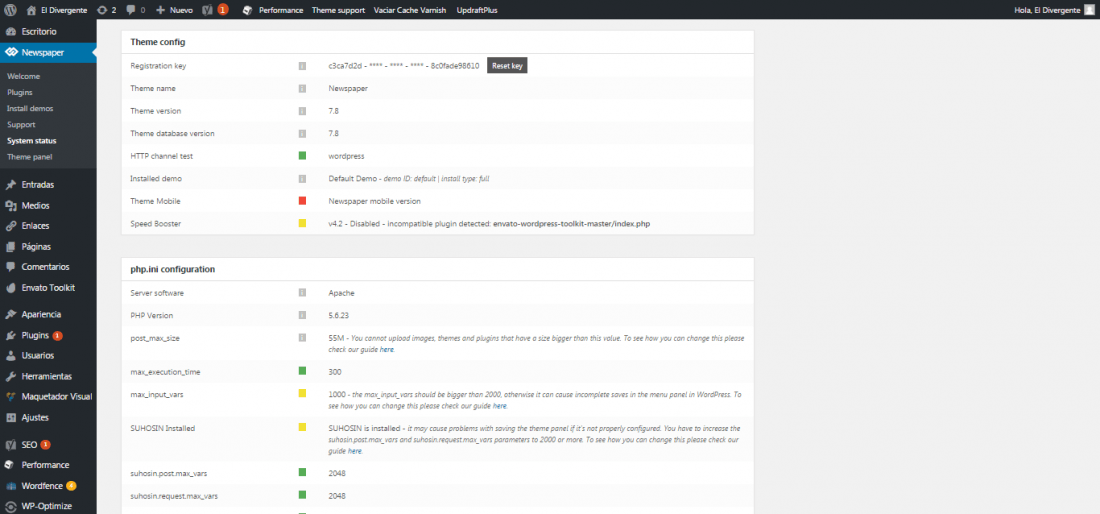The width and height of the screenshot is (1100, 514).
Task: Click the 'Installed demo' label
Action: (156, 178)
